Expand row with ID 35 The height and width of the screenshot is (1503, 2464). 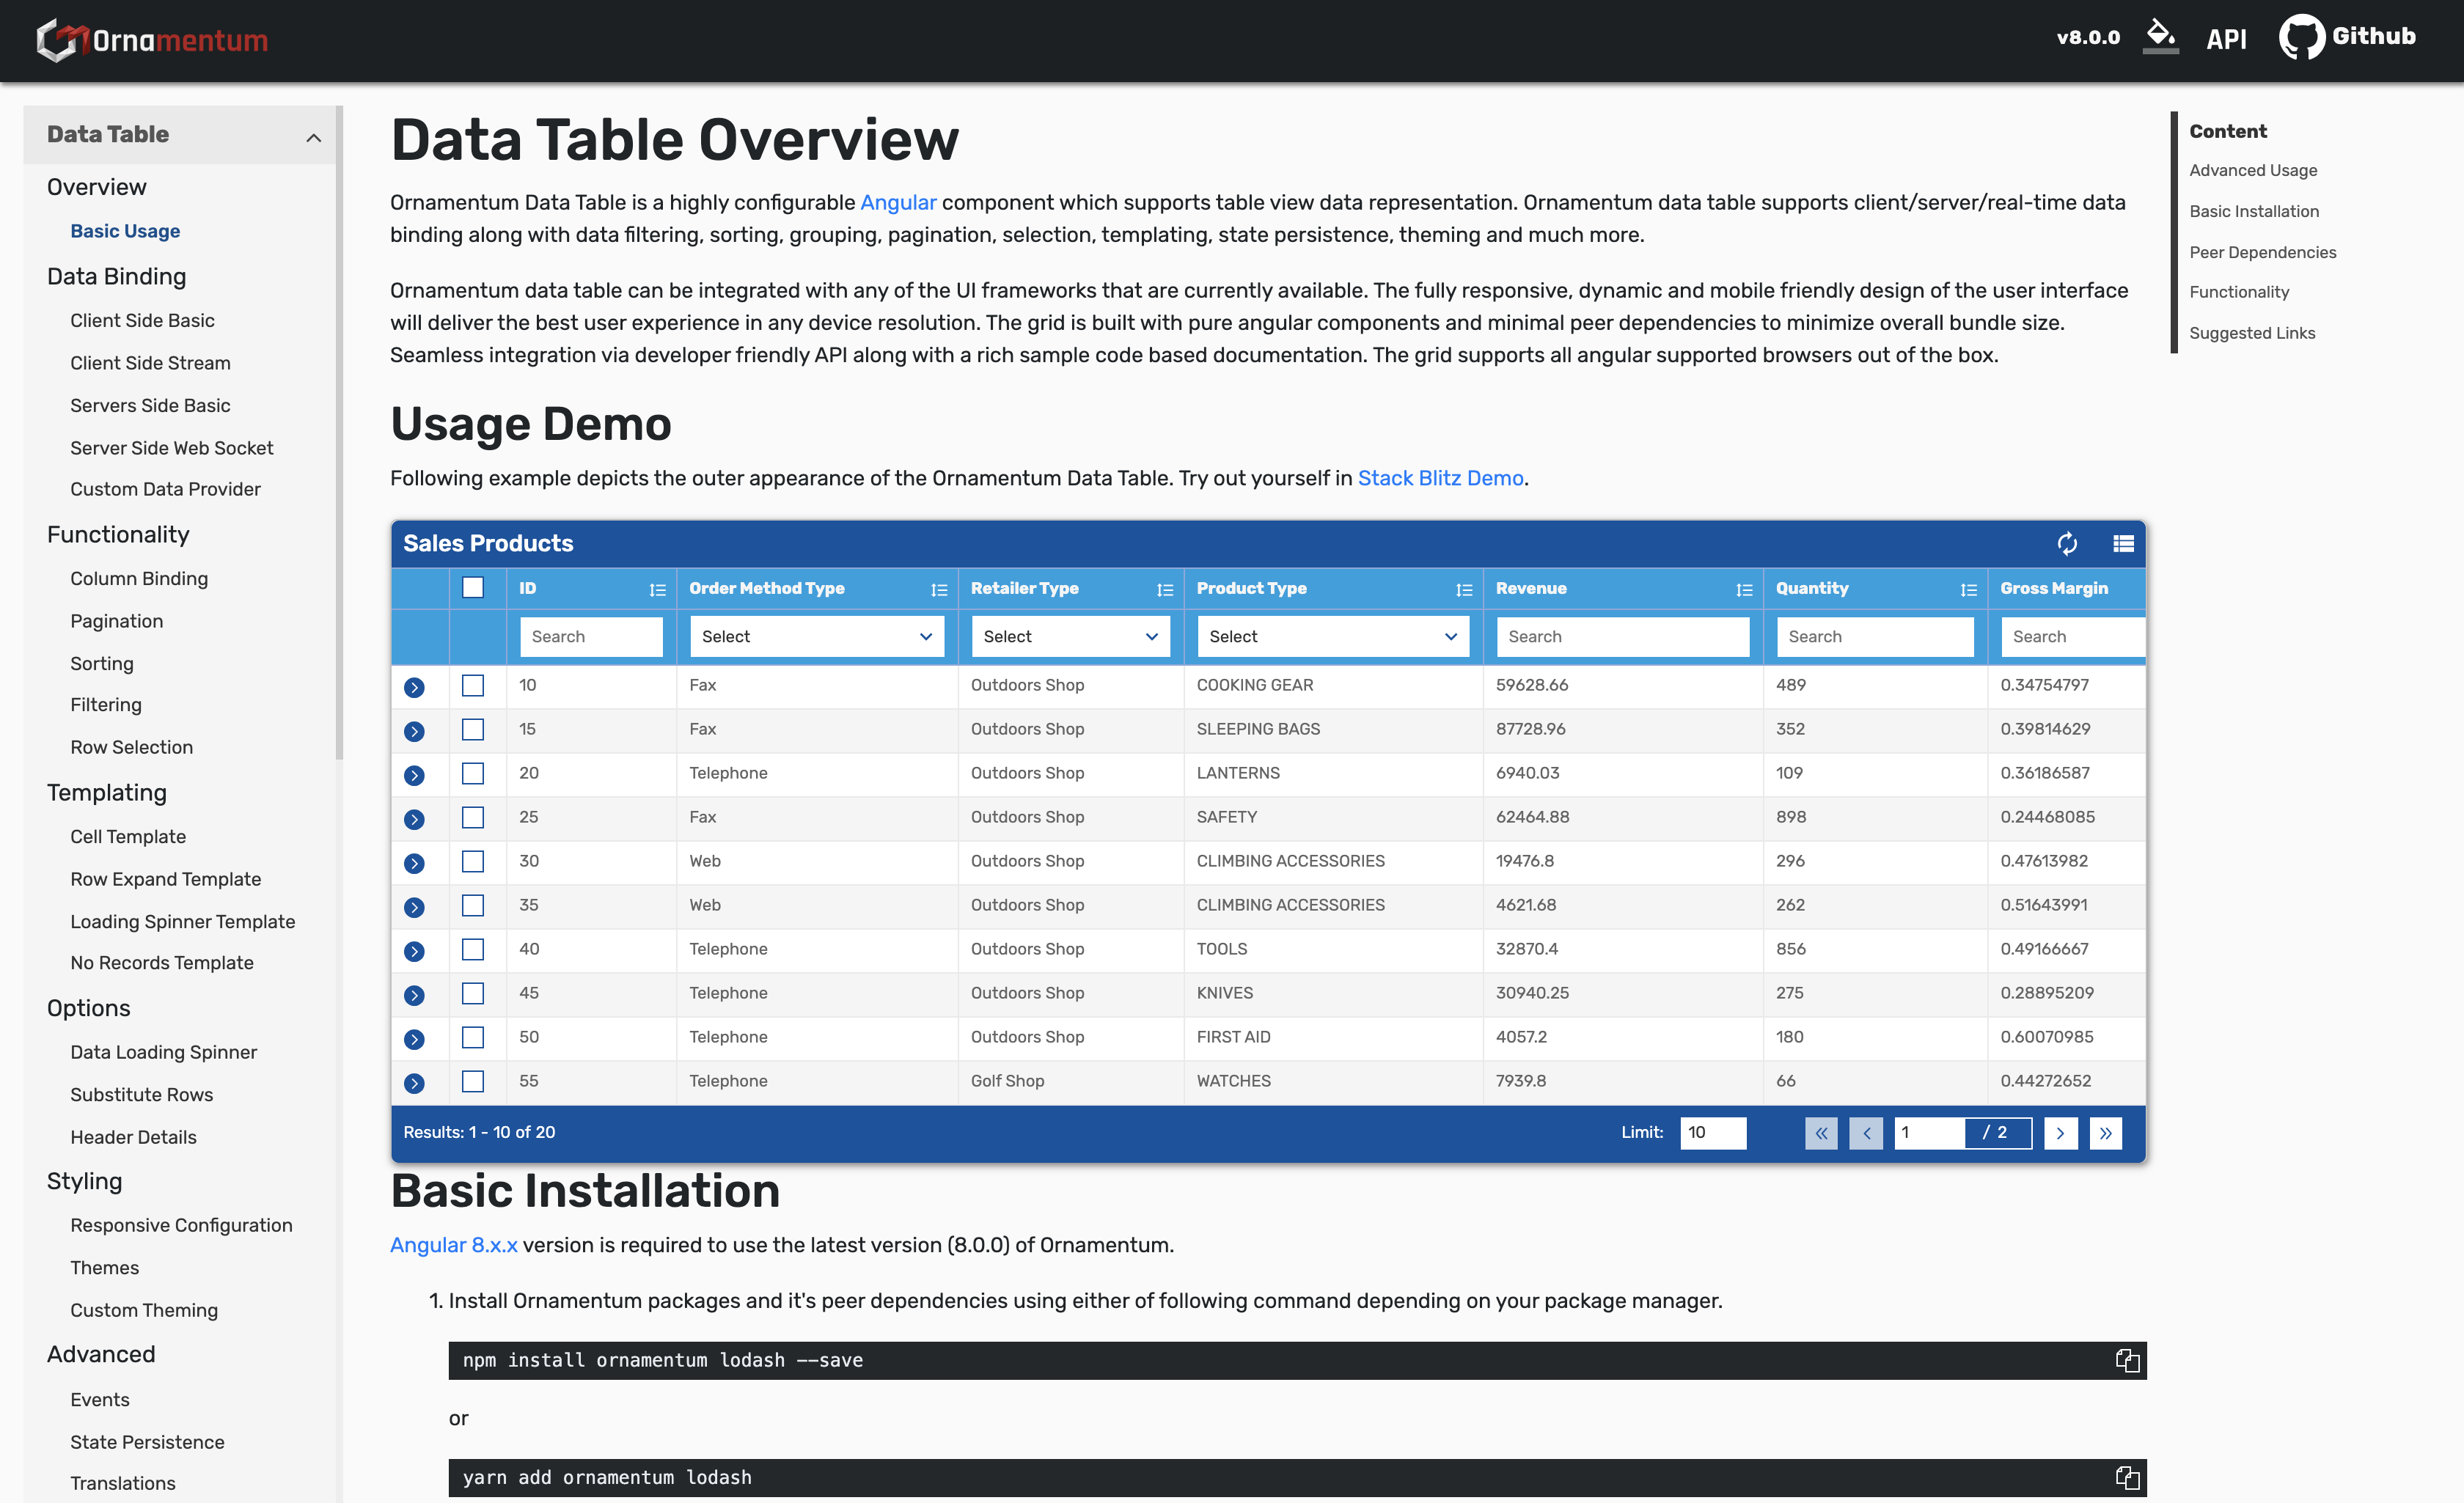(x=414, y=907)
